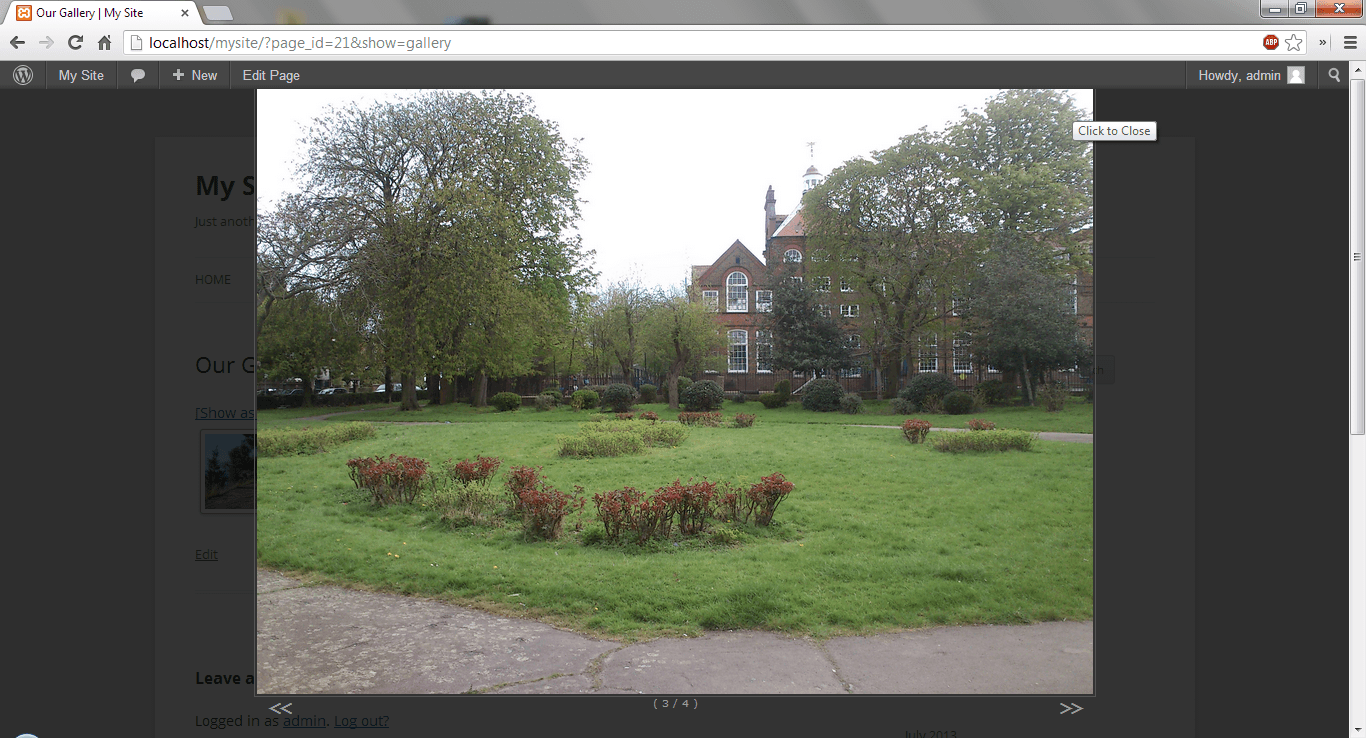
Task: Open the comments bubble icon
Action: click(138, 75)
